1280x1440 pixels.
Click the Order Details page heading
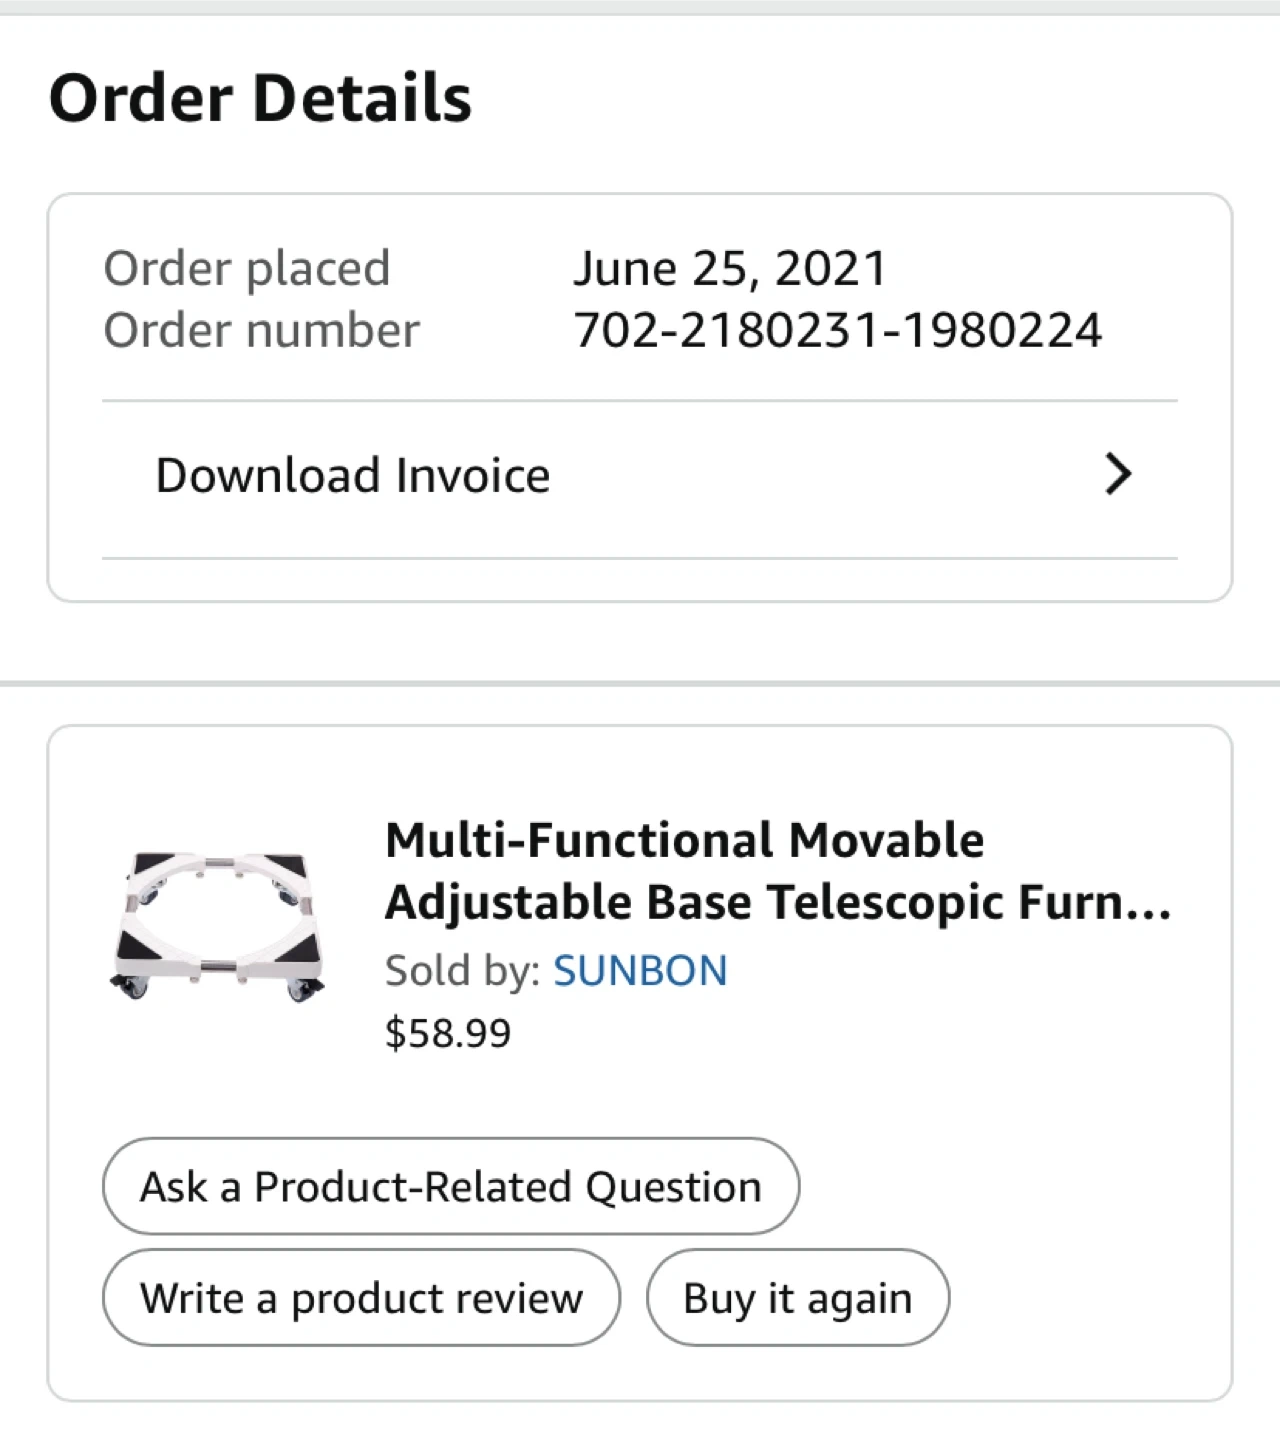point(260,98)
